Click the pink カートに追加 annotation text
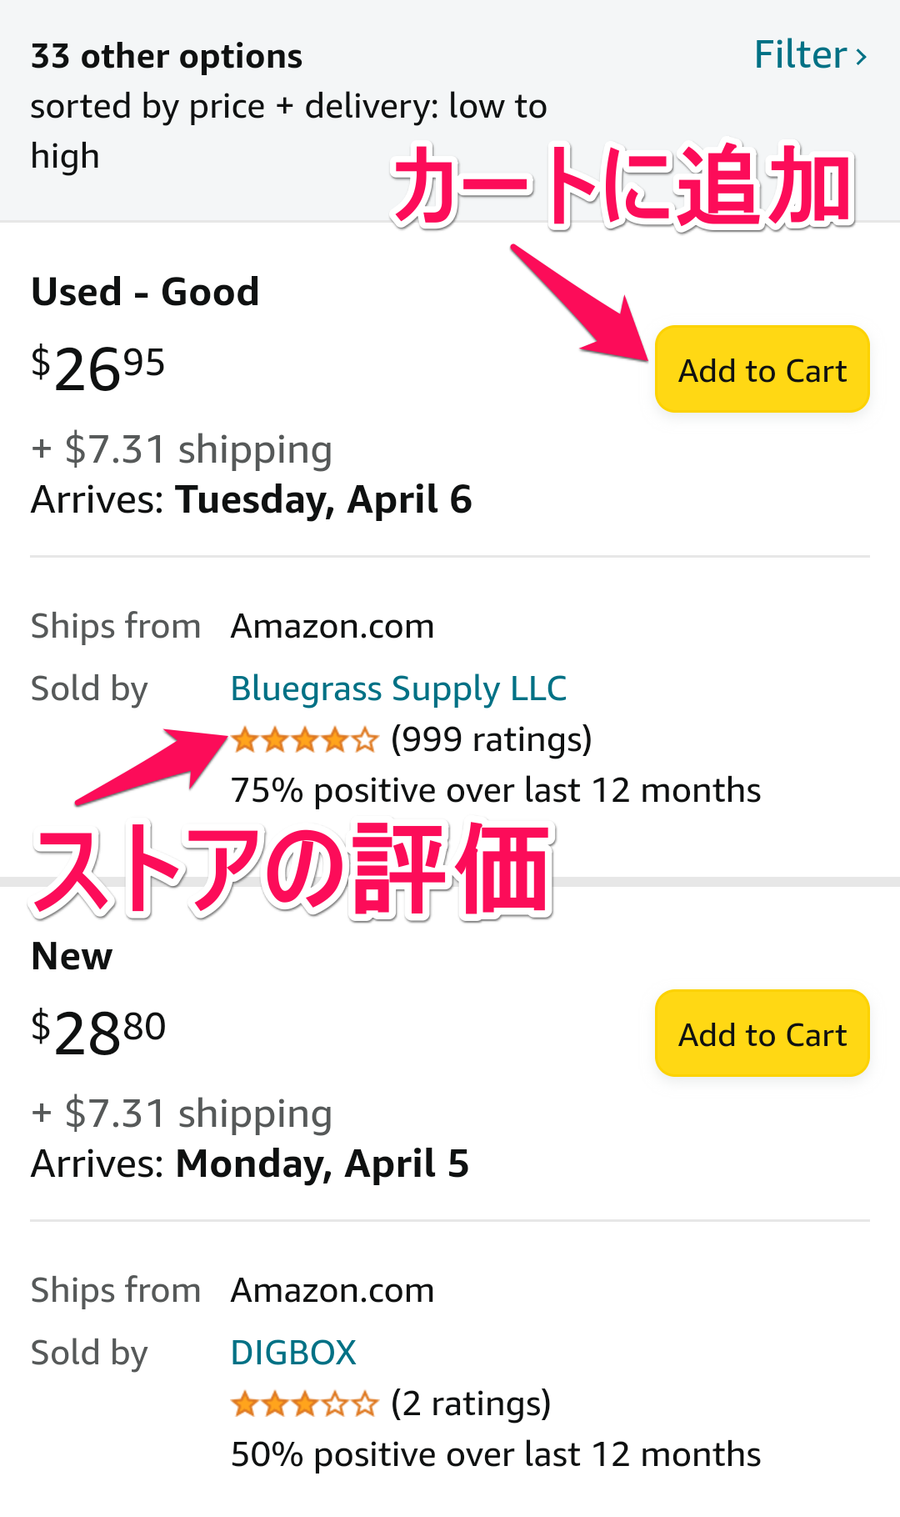Viewport: 900px width, 1517px height. (x=622, y=188)
